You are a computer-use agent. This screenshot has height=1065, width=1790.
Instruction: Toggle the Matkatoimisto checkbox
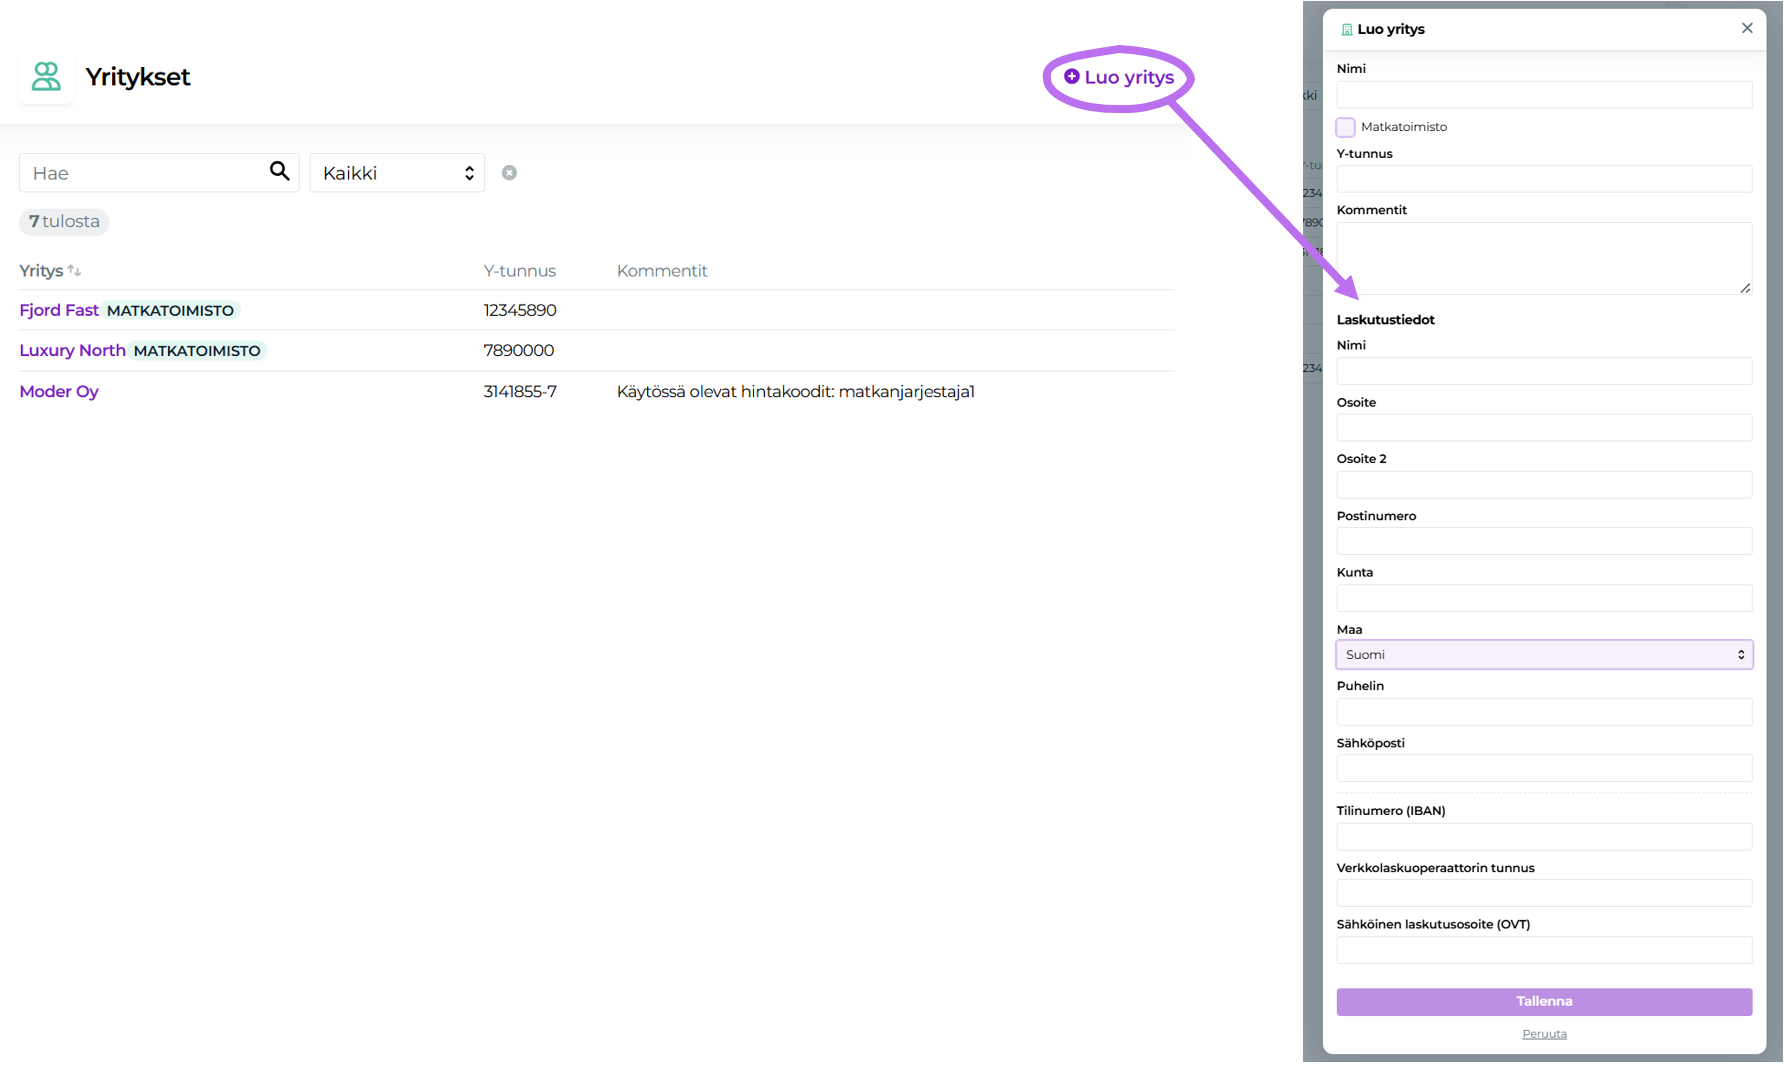coord(1346,127)
